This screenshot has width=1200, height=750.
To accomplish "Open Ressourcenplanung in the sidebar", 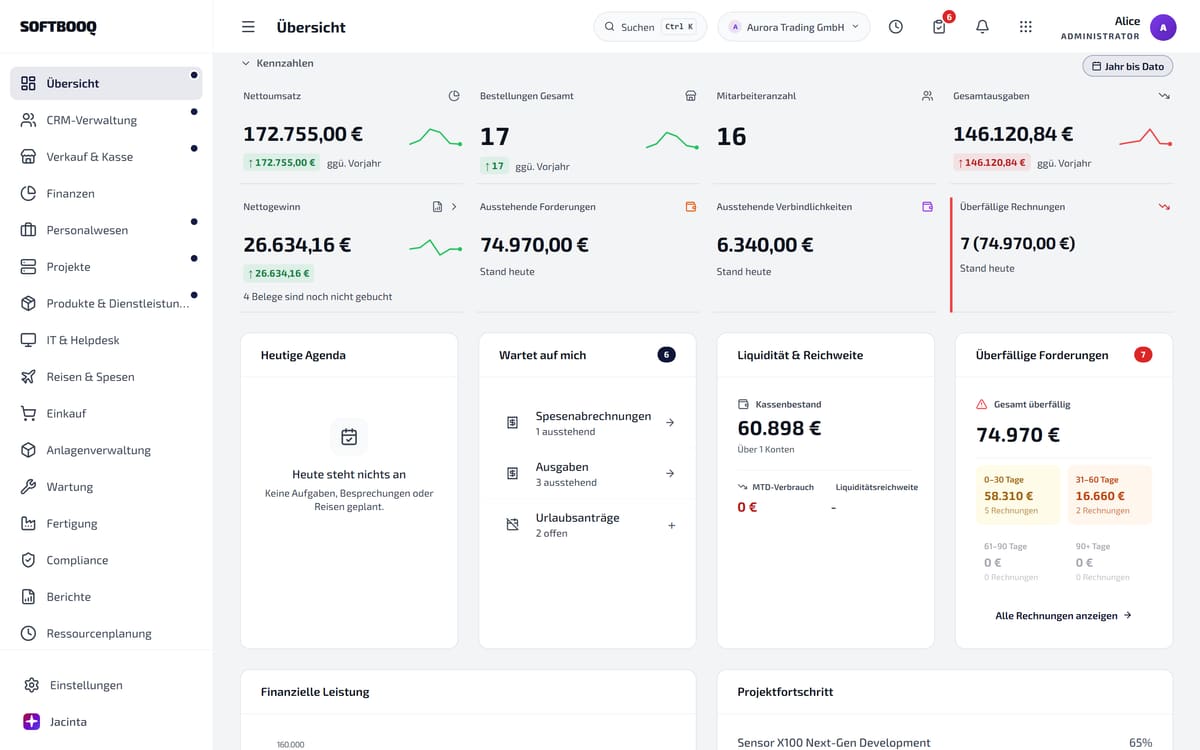I will point(106,633).
